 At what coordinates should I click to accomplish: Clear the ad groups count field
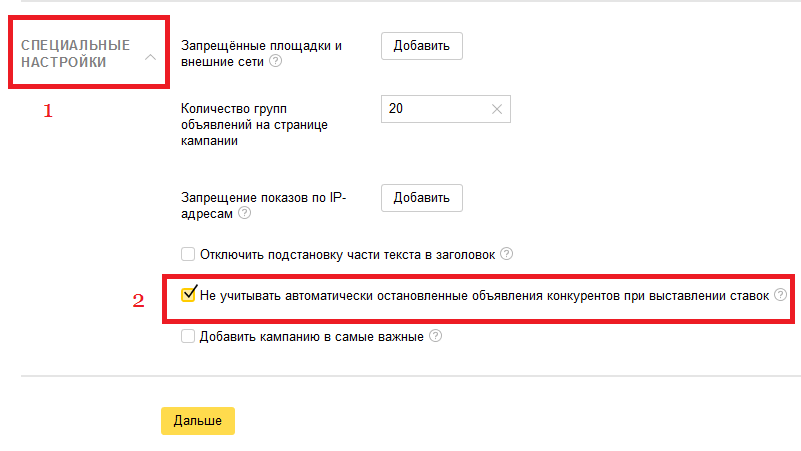coord(497,109)
